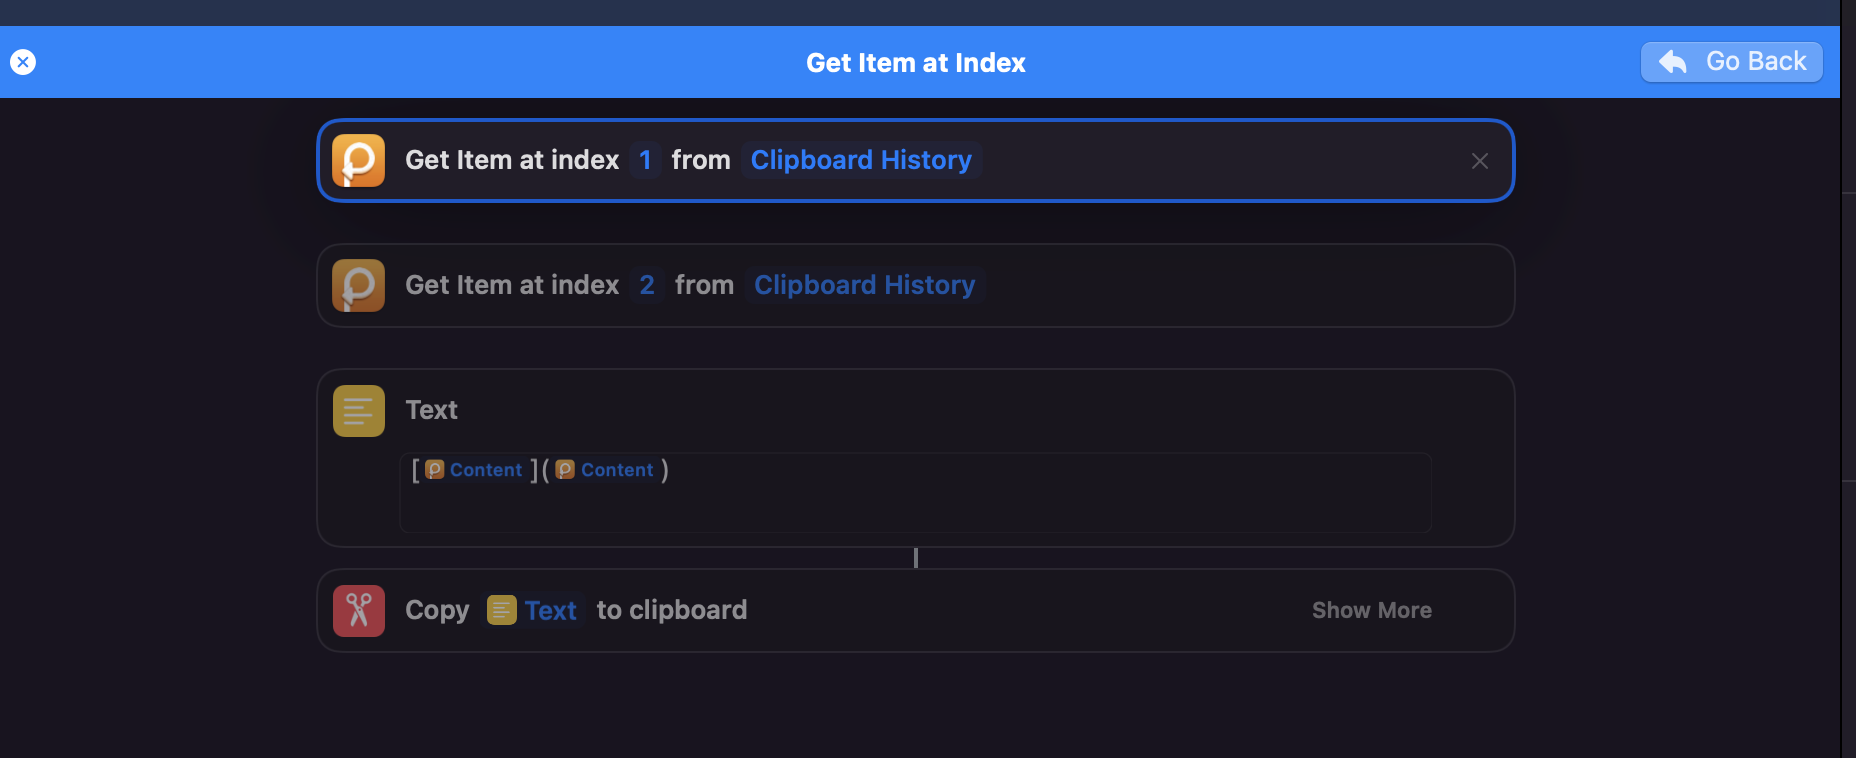Click the small yellow Text variable icon
The width and height of the screenshot is (1856, 758).
coord(501,610)
